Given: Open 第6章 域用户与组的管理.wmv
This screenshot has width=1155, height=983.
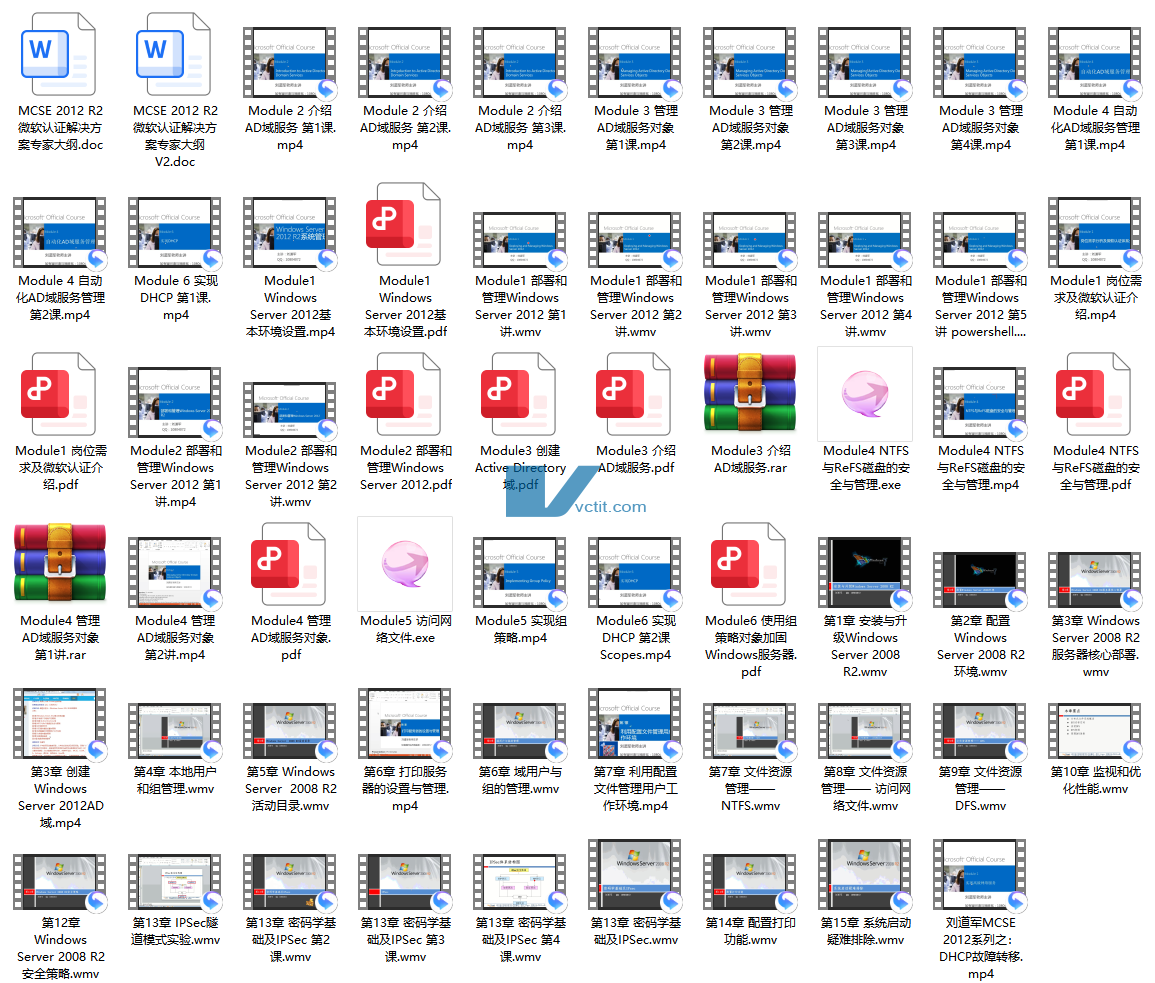Looking at the screenshot, I should click(x=520, y=731).
